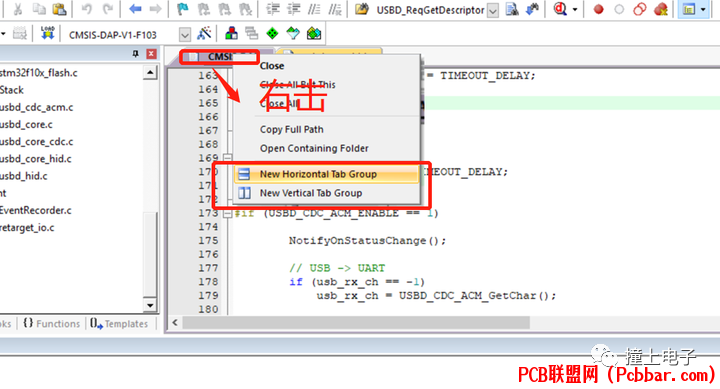720x389 pixels.
Task: Click the editor horizontal scrollbar thumb
Action: coord(356,323)
